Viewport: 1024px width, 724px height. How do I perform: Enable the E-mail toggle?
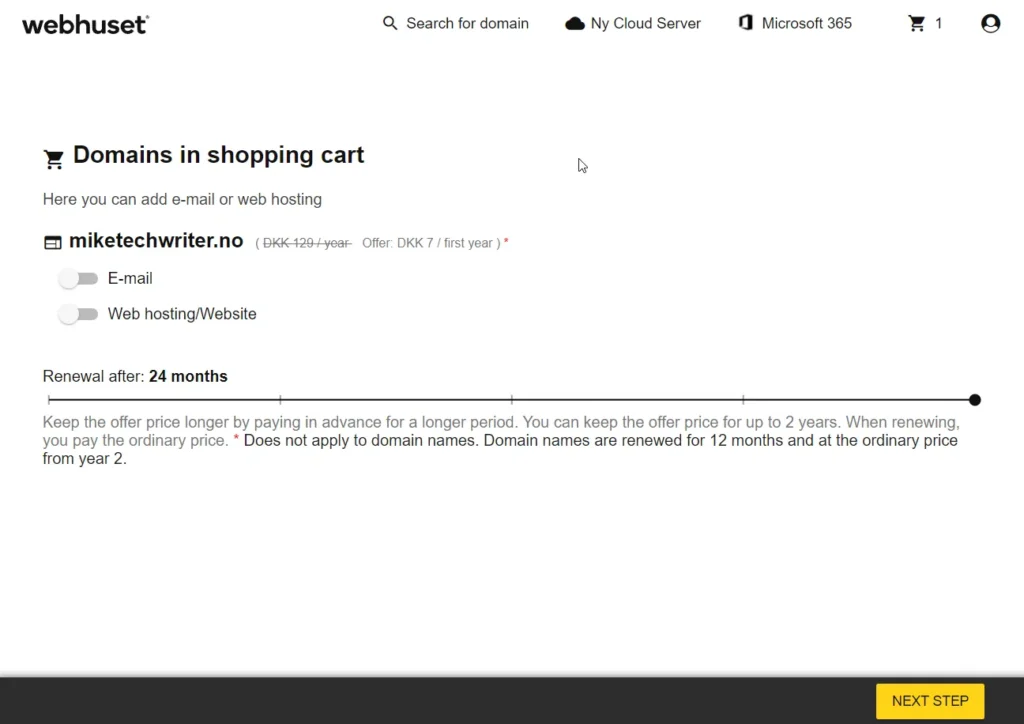pos(78,278)
